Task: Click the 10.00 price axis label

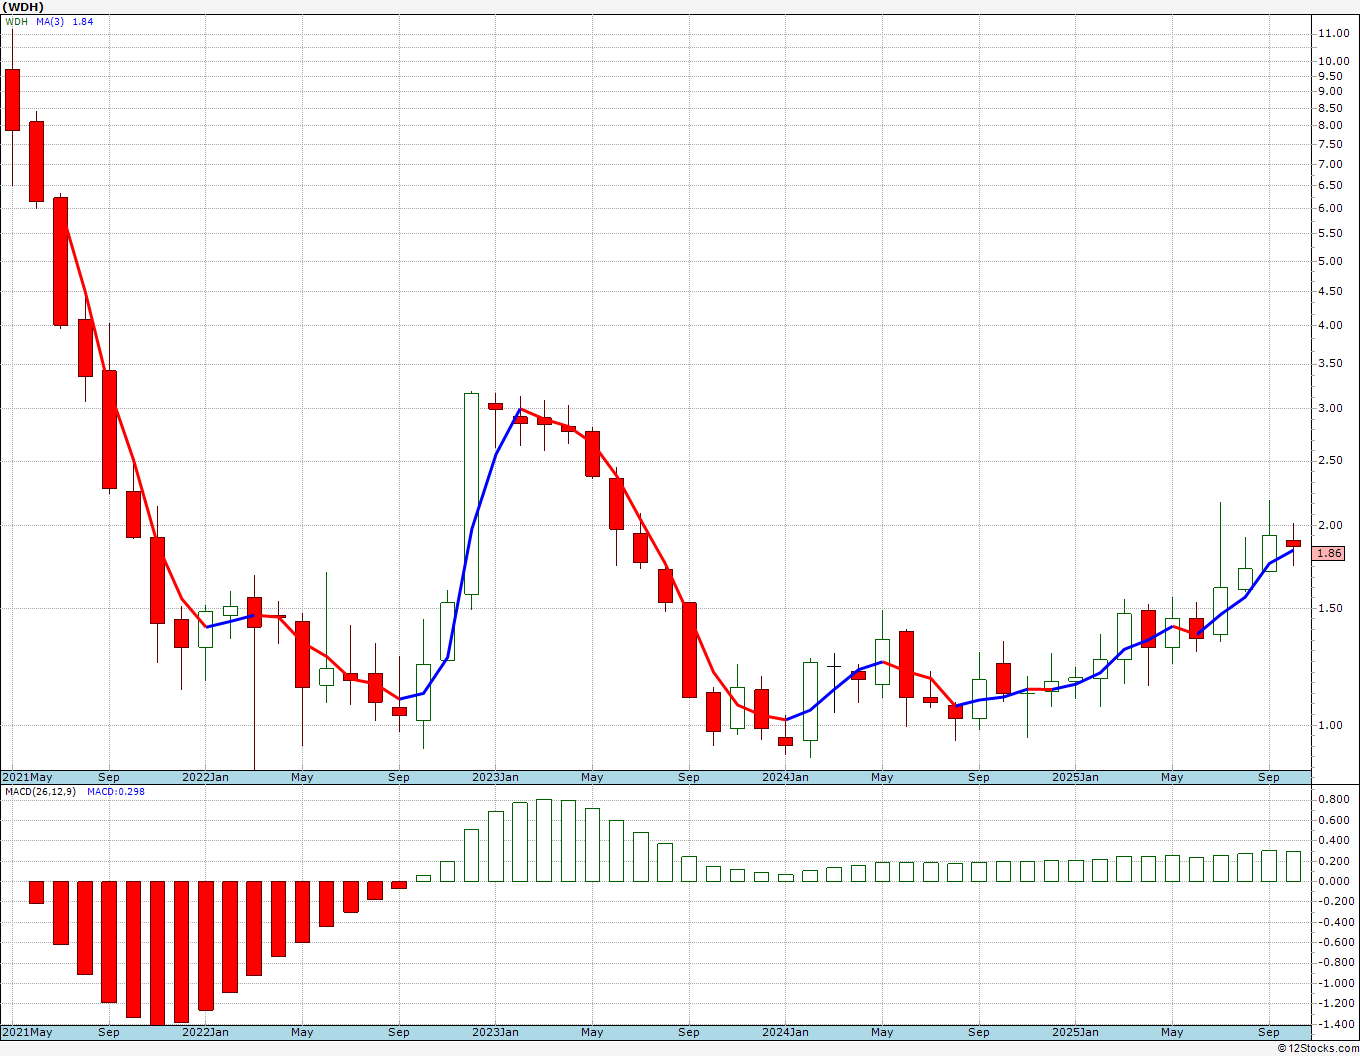Action: 1333,60
